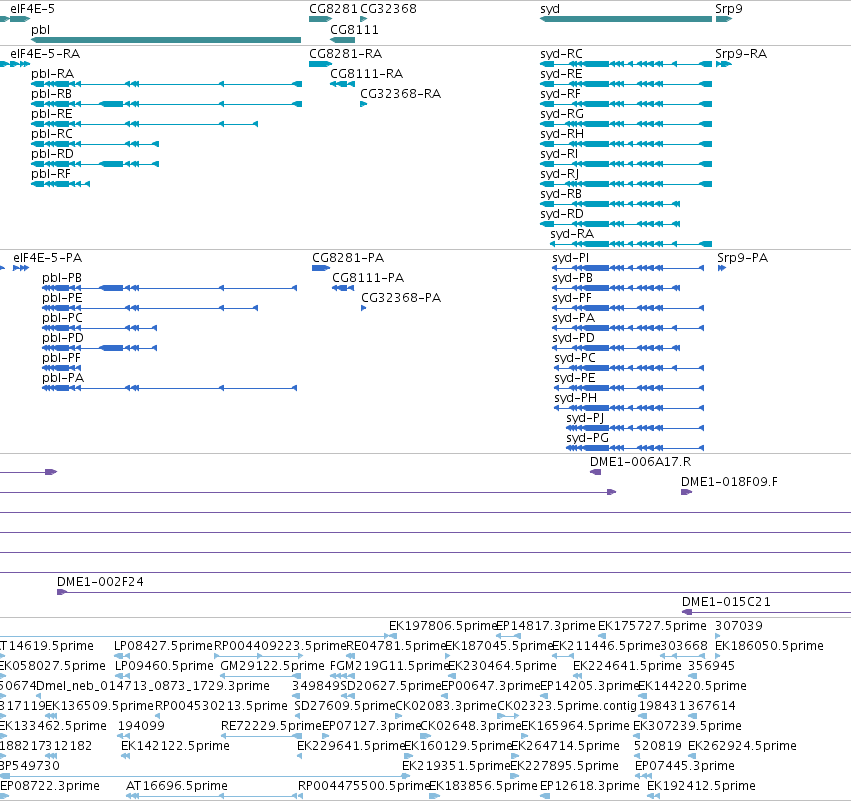The height and width of the screenshot is (801, 851).
Task: Click the syd gene span bar
Action: click(626, 19)
